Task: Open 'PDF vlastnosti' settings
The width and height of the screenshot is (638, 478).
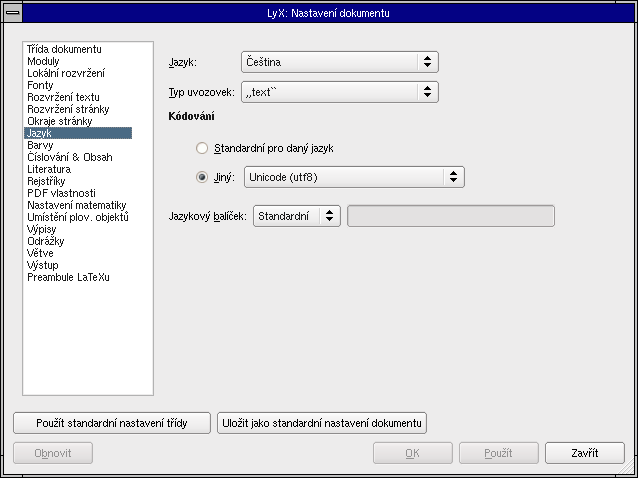Action: [61, 193]
